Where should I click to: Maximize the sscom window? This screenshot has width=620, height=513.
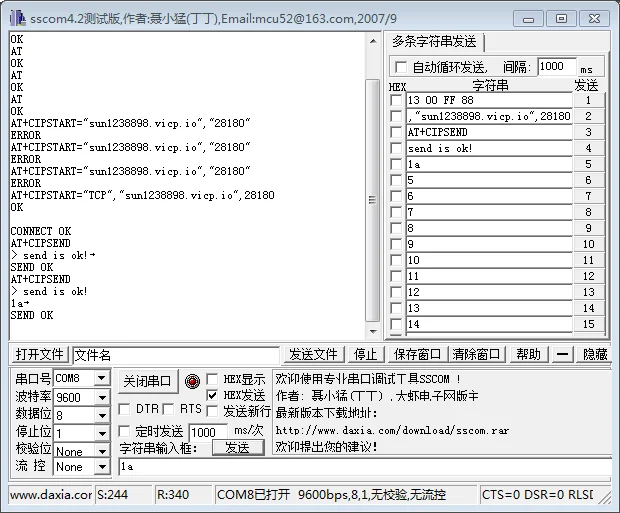pos(561,19)
